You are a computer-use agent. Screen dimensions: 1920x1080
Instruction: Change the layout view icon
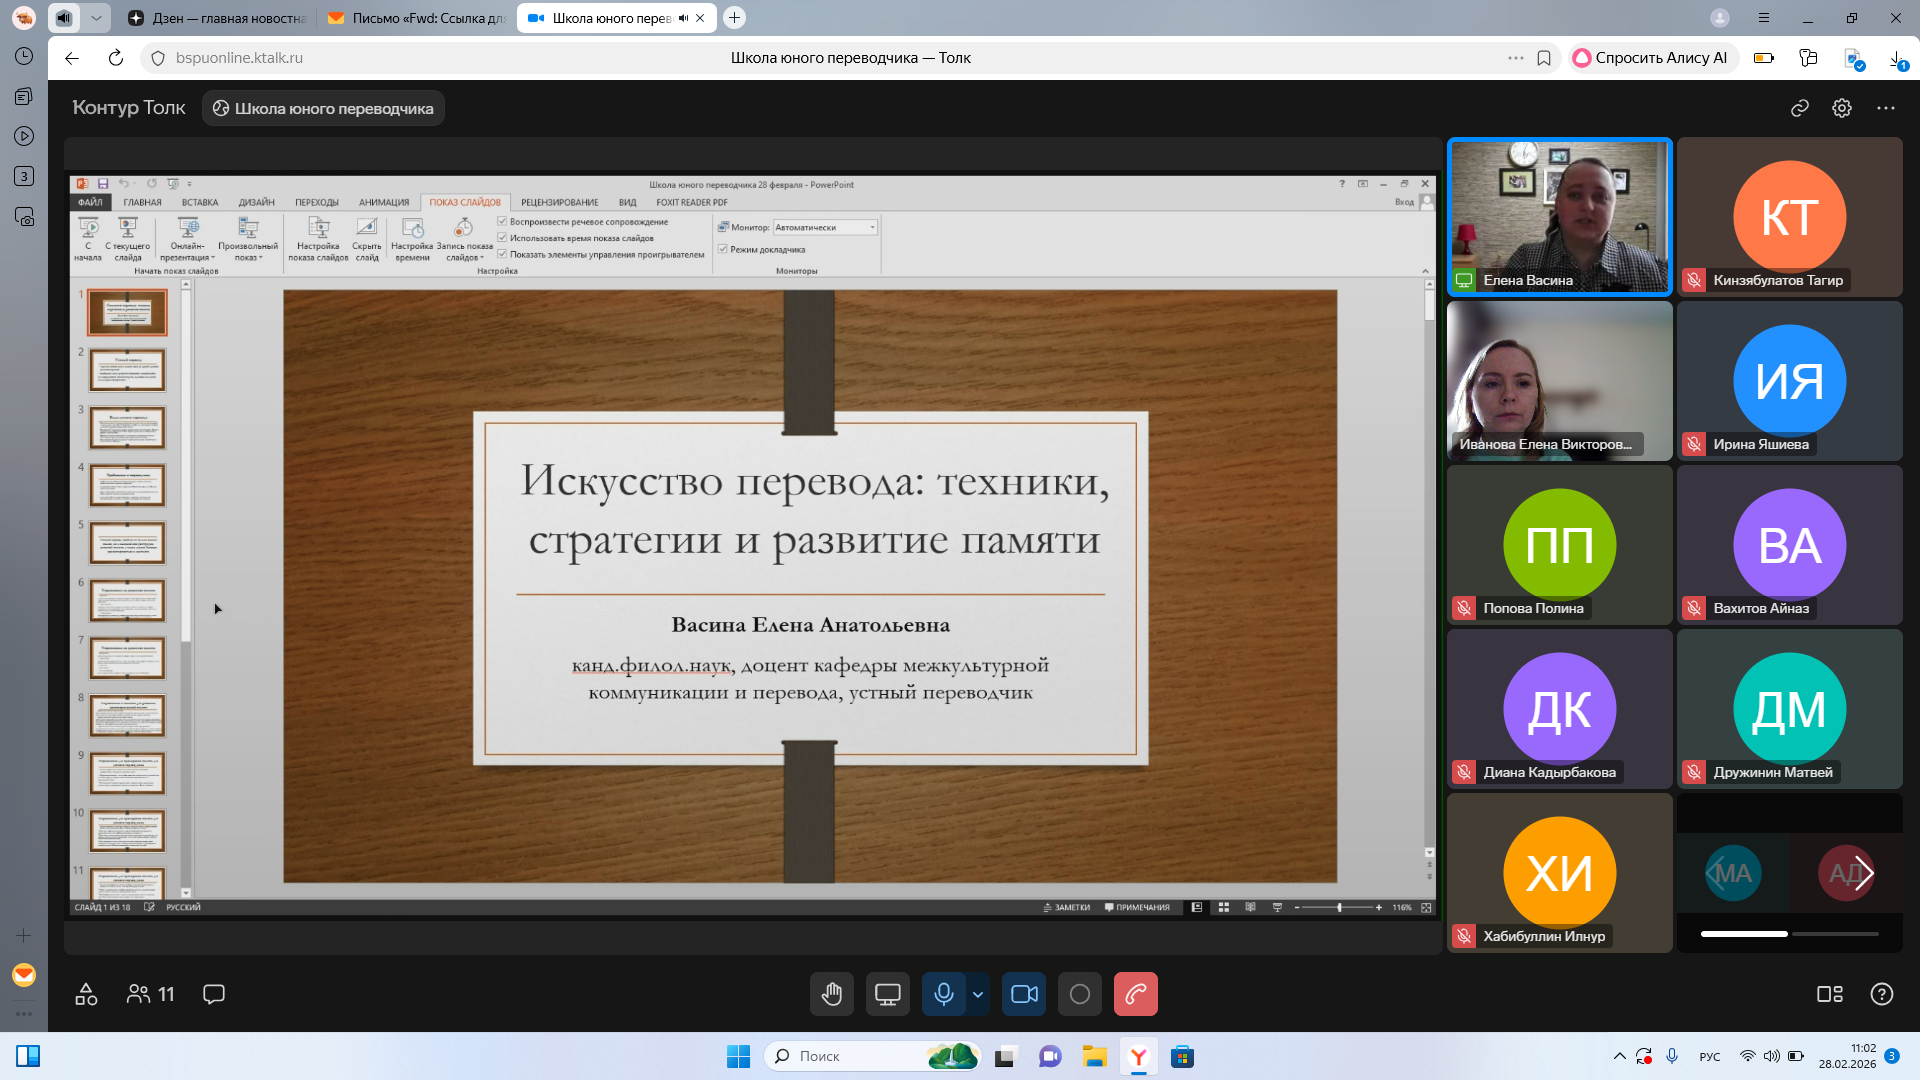1829,994
